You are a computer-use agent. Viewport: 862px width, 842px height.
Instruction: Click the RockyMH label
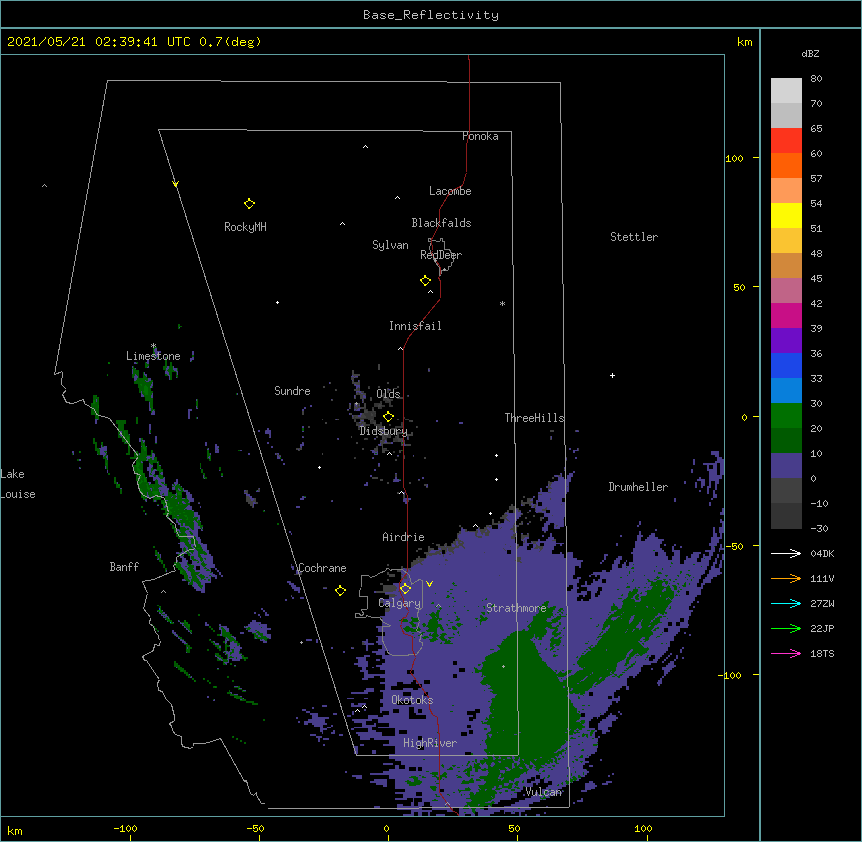pyautogui.click(x=245, y=227)
